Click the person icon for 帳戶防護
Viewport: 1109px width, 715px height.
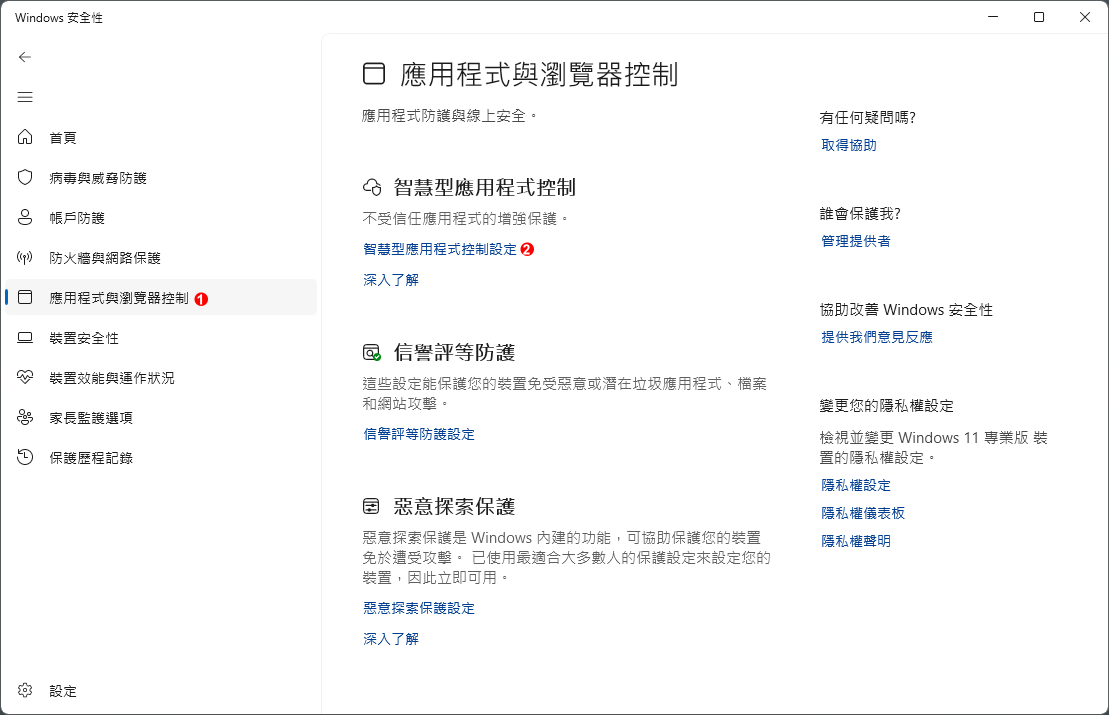[x=25, y=217]
